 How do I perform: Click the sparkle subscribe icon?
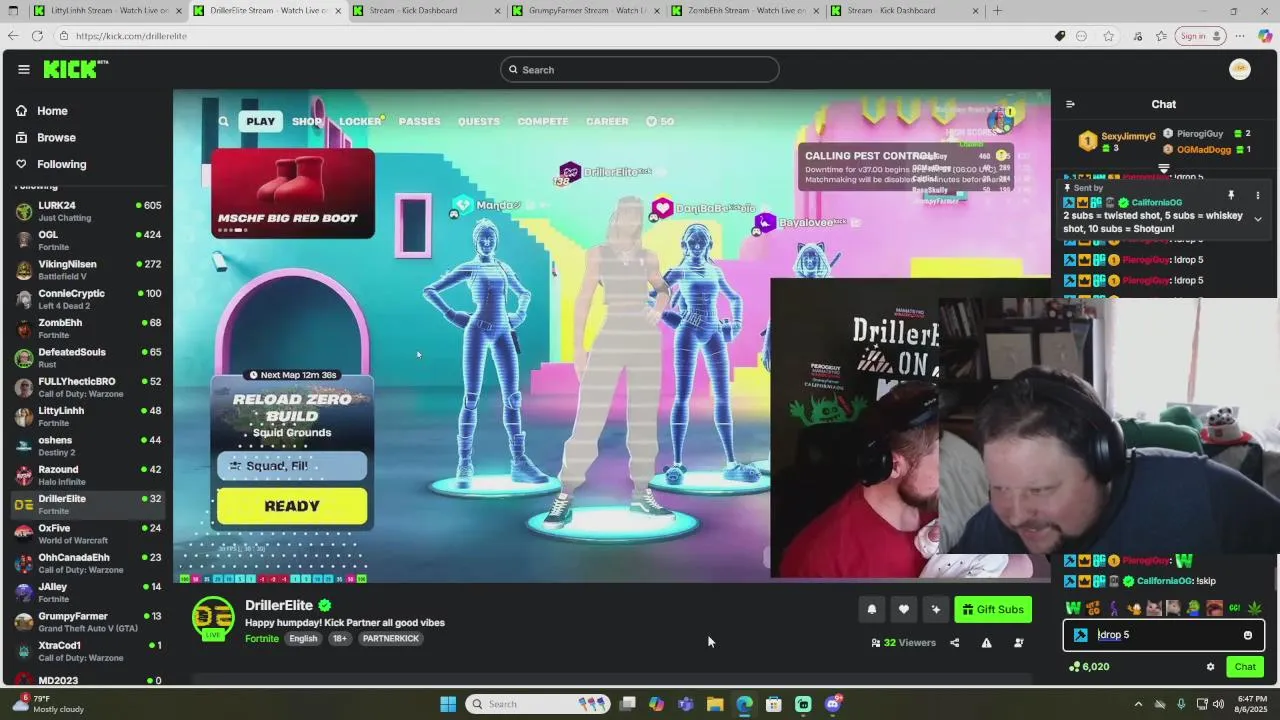click(936, 609)
